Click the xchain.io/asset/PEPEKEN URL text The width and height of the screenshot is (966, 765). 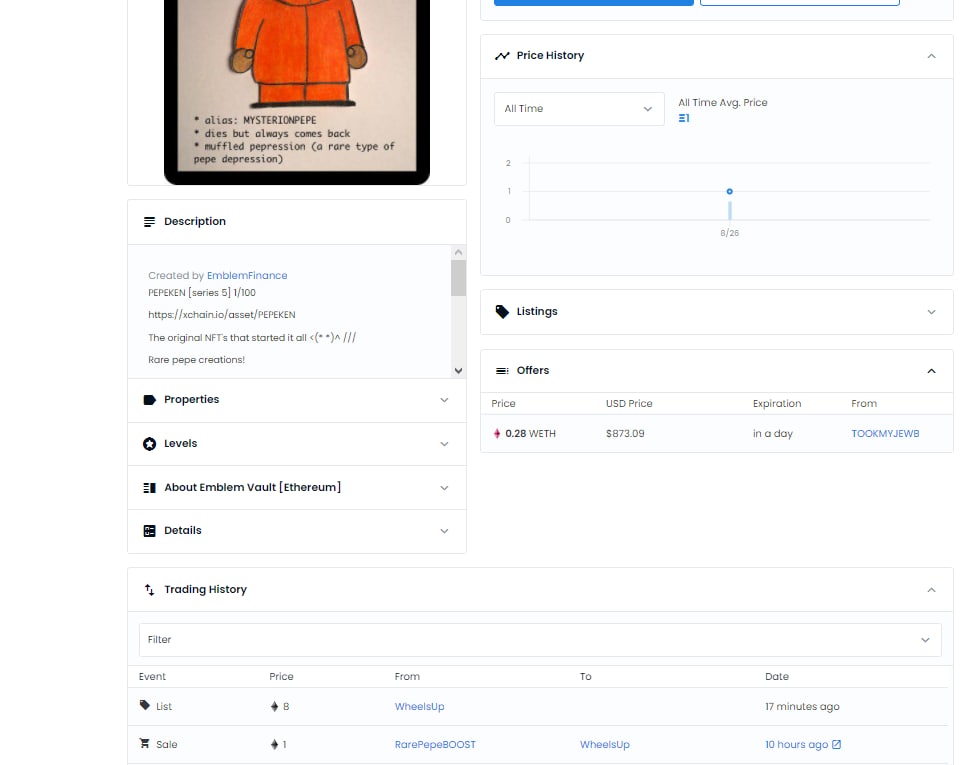[x=222, y=315]
